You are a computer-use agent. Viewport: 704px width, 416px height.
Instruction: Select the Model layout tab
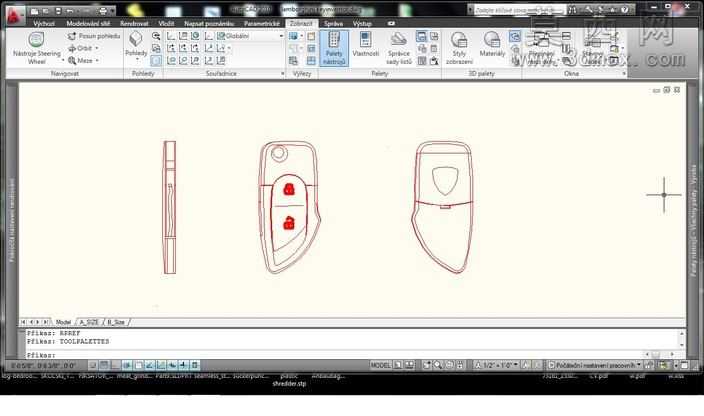pos(63,322)
